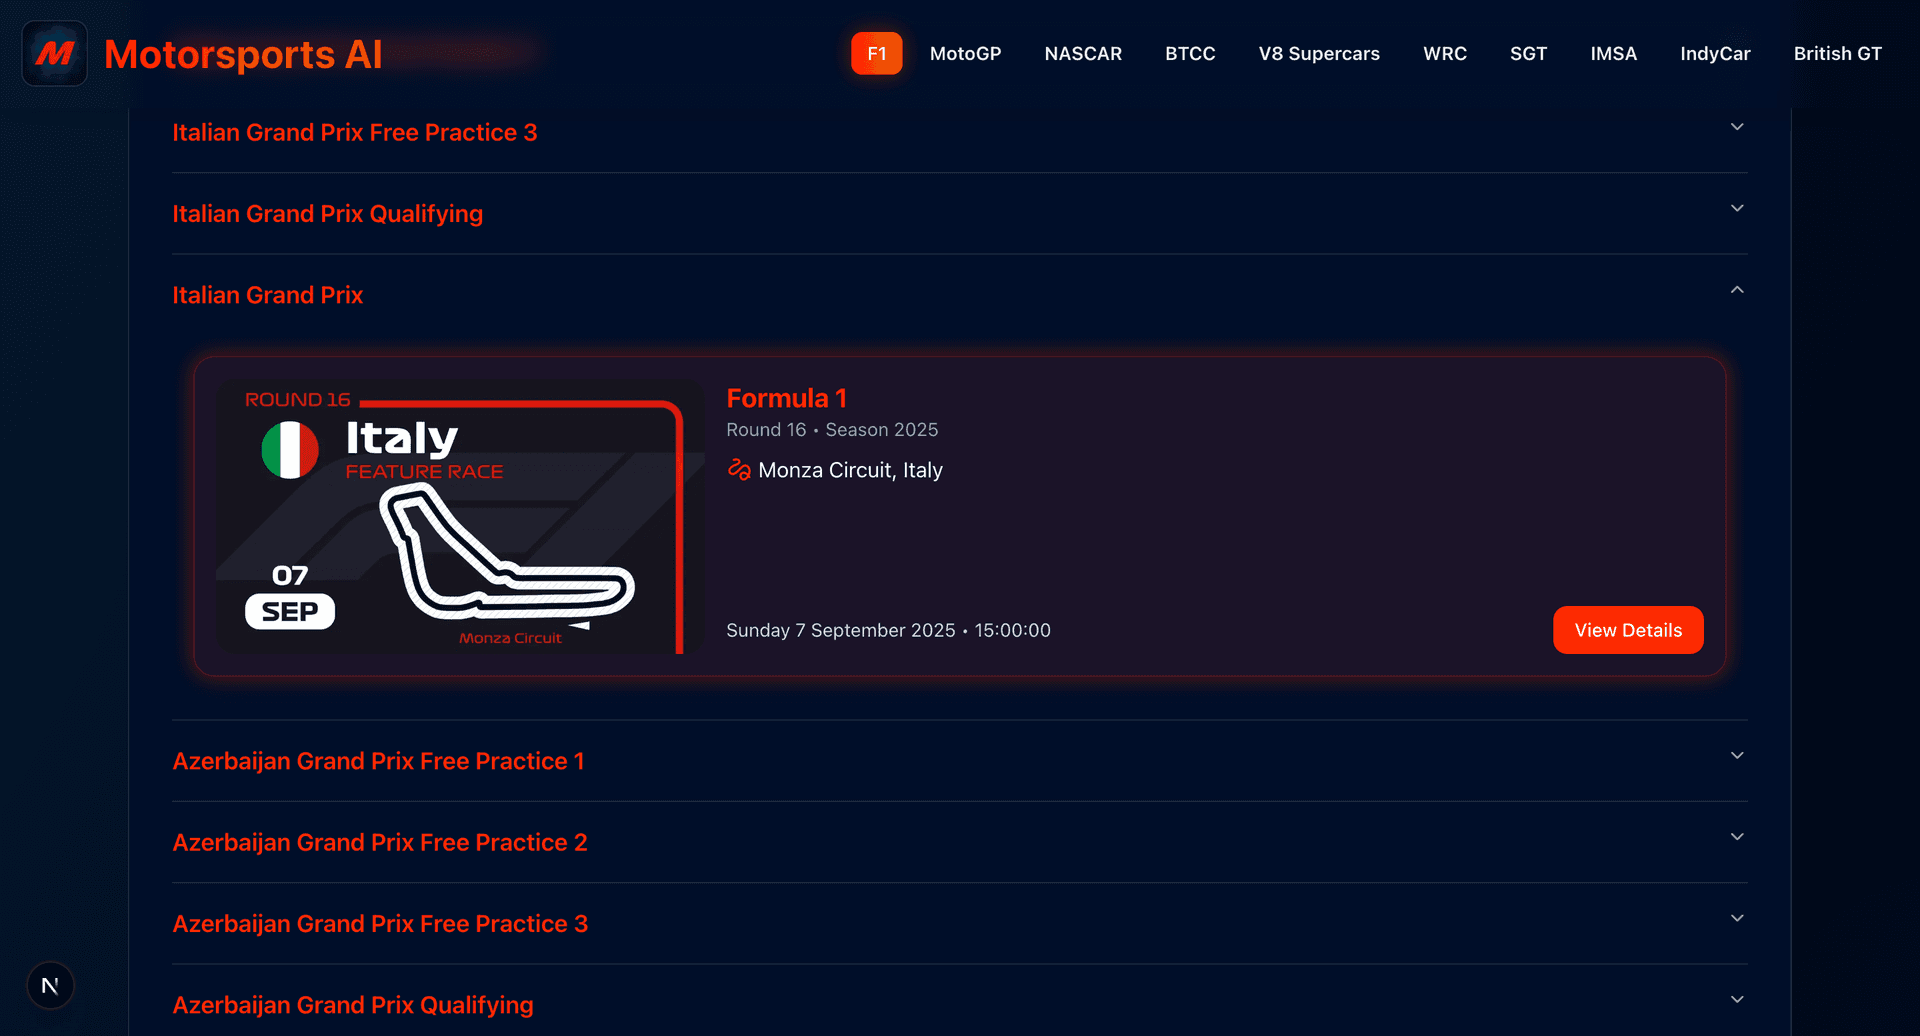Click the 07 SEP date badge

290,597
